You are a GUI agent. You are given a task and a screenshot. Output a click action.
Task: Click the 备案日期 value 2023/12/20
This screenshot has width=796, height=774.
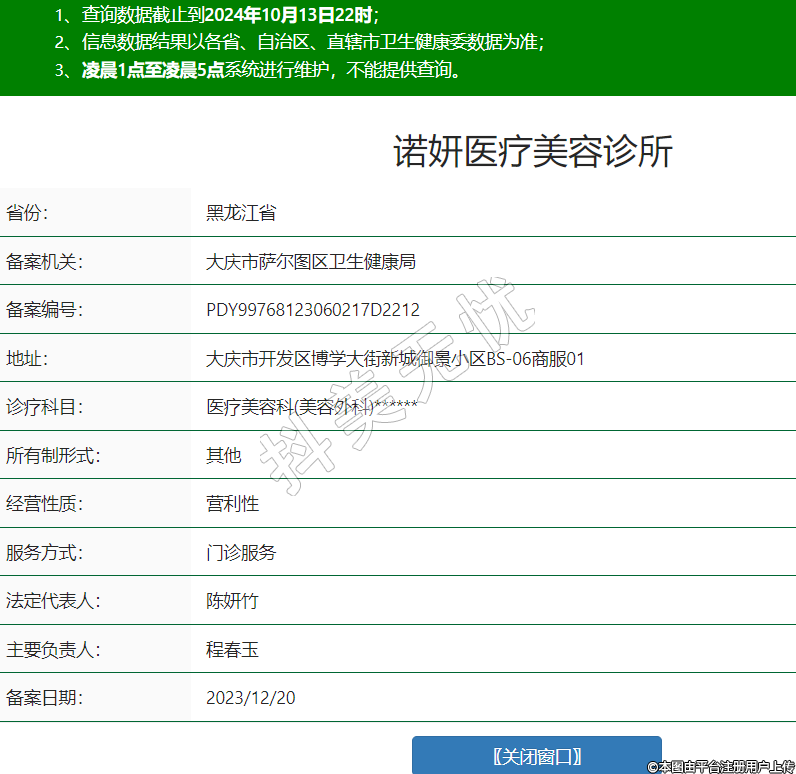(251, 698)
